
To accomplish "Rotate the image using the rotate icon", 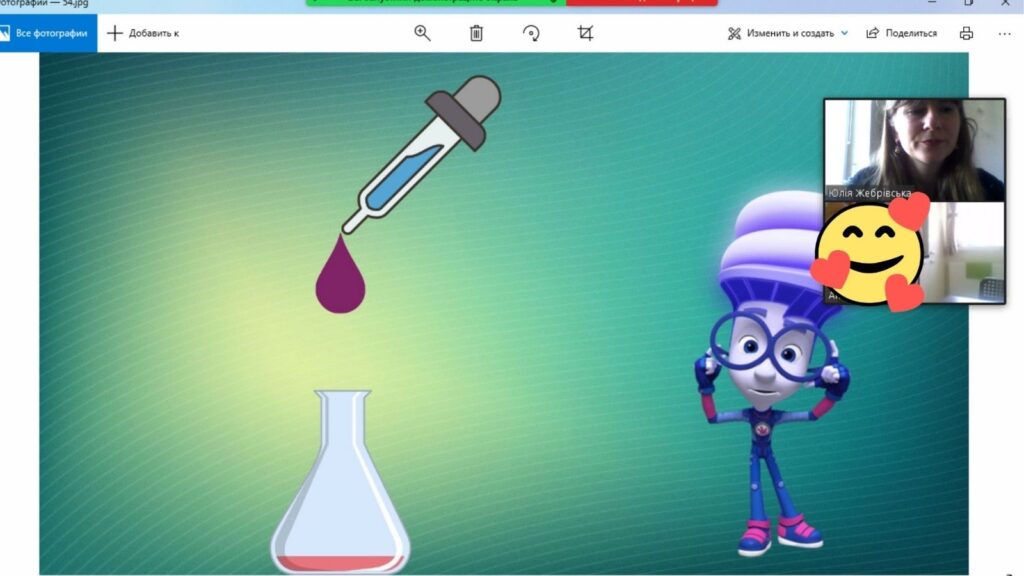I will click(531, 33).
